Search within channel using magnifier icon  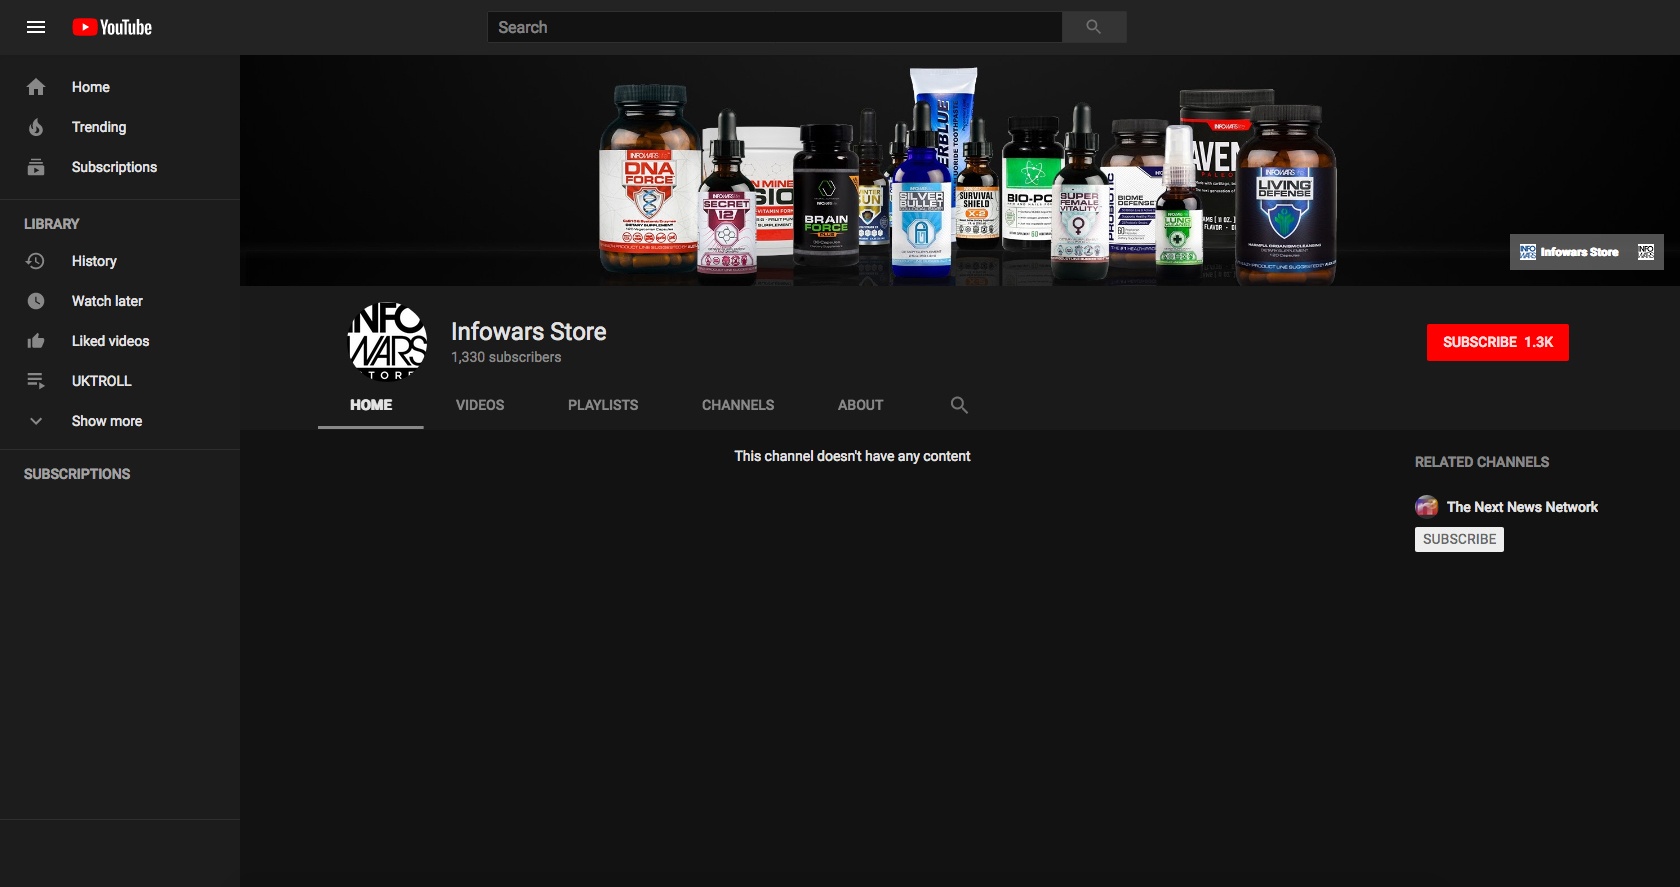pyautogui.click(x=959, y=405)
